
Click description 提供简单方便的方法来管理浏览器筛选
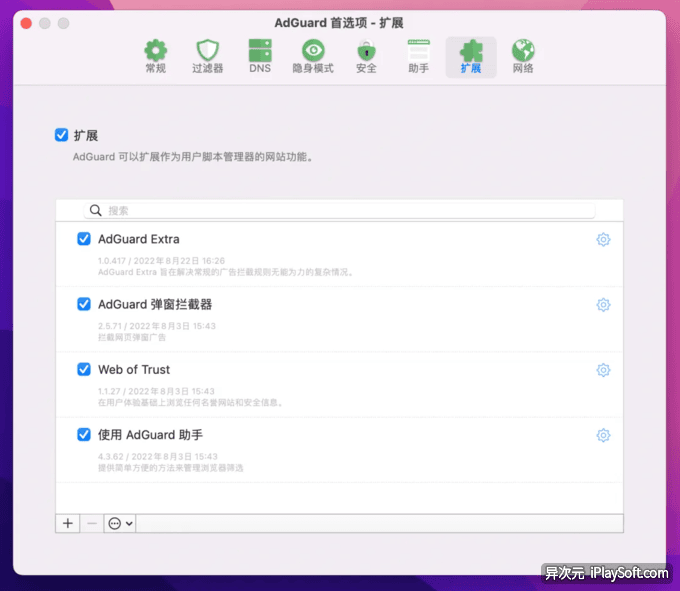(170, 468)
